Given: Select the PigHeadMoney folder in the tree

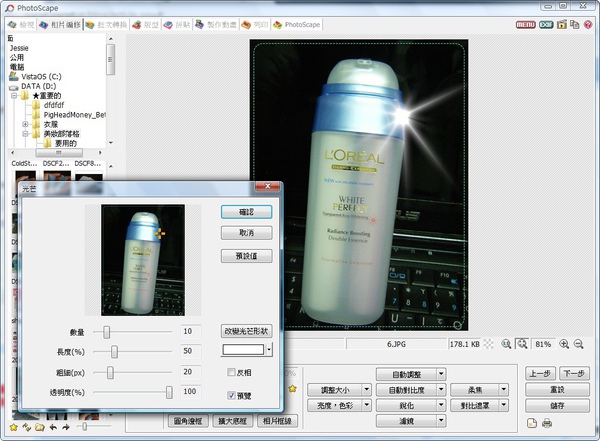Looking at the screenshot, I should click(x=75, y=115).
